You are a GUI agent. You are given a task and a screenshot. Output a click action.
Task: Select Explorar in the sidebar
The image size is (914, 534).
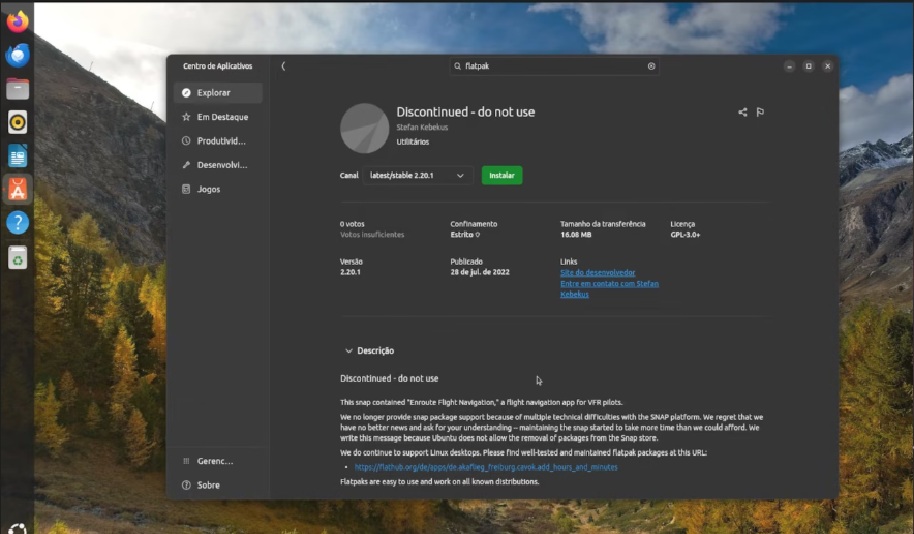[x=218, y=93]
